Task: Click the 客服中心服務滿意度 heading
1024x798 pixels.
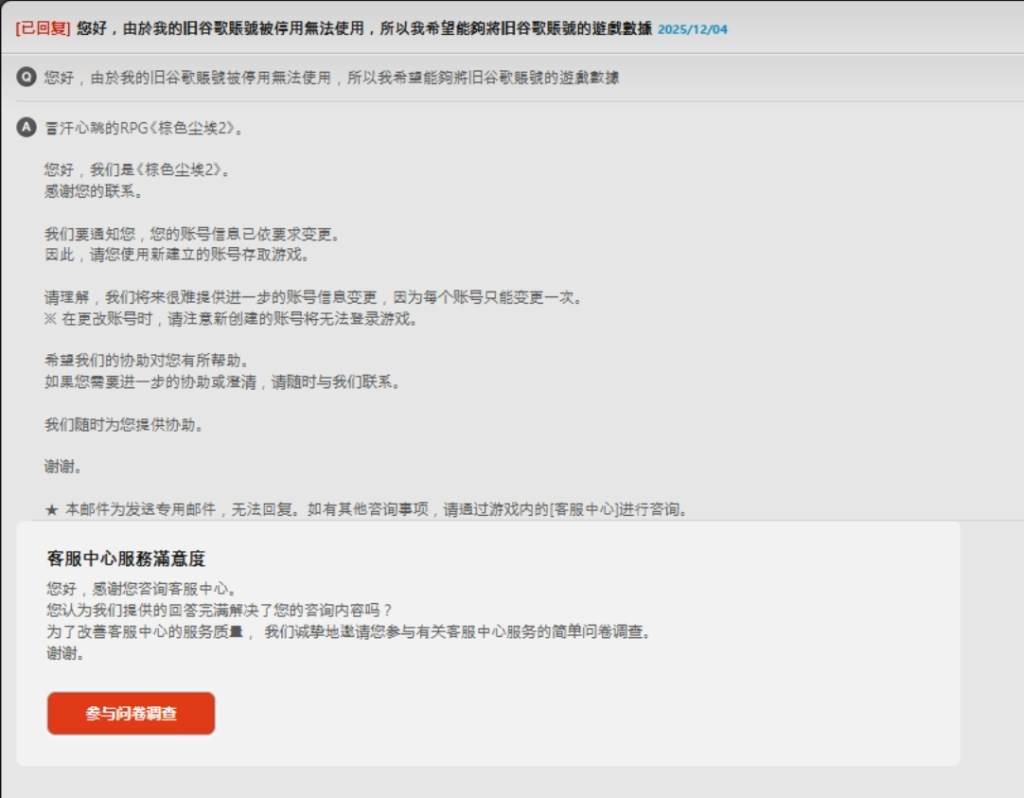Action: [x=126, y=559]
